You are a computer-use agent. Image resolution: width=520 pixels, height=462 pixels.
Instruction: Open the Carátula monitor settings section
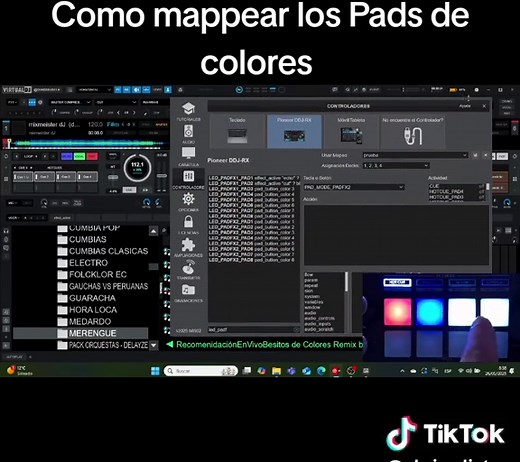pyautogui.click(x=188, y=157)
